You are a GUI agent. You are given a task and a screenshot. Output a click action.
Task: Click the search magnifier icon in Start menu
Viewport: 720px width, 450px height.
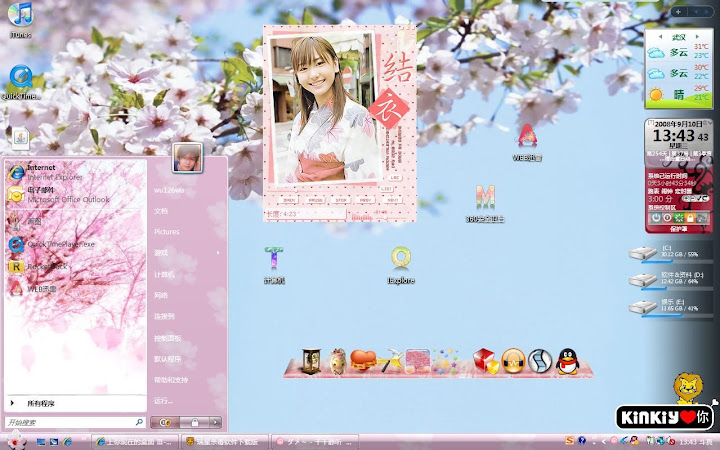pos(139,422)
